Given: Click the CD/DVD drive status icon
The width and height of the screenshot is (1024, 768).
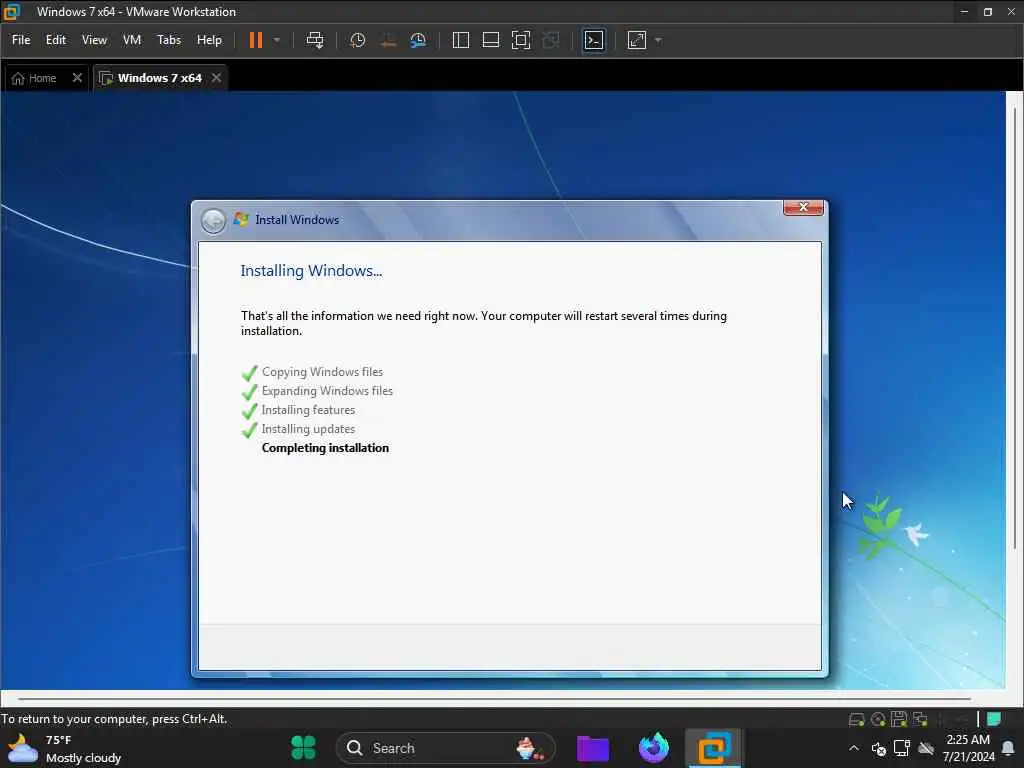Looking at the screenshot, I should click(x=878, y=720).
